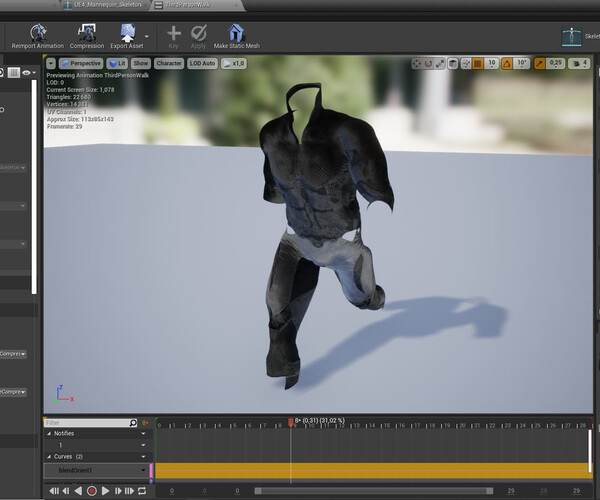
Task: Click the Reimport Animation toolbar icon
Action: click(x=38, y=33)
